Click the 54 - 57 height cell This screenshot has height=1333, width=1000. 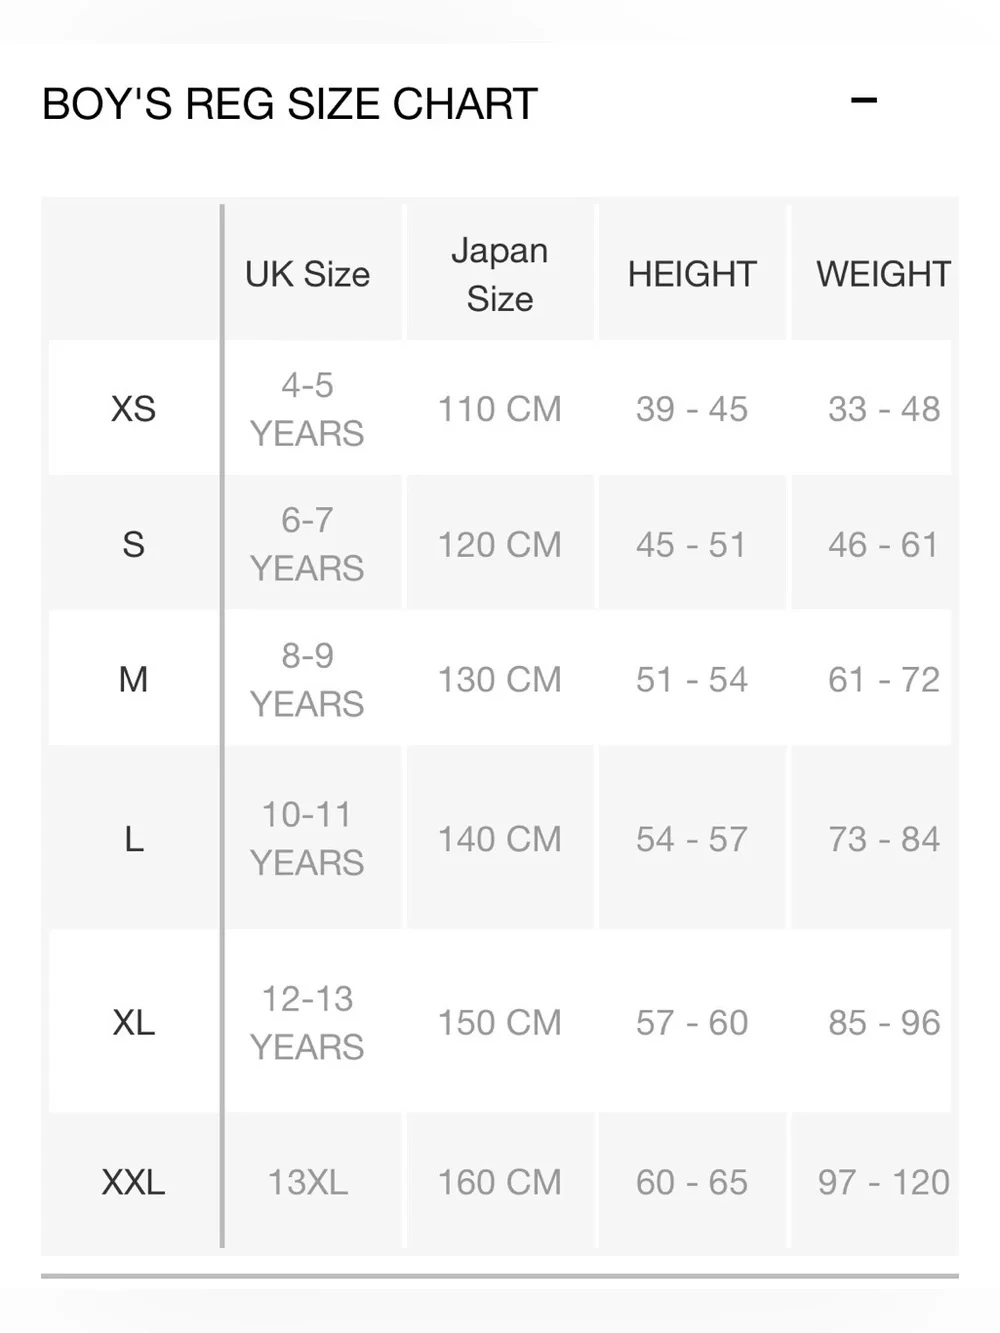coord(692,839)
